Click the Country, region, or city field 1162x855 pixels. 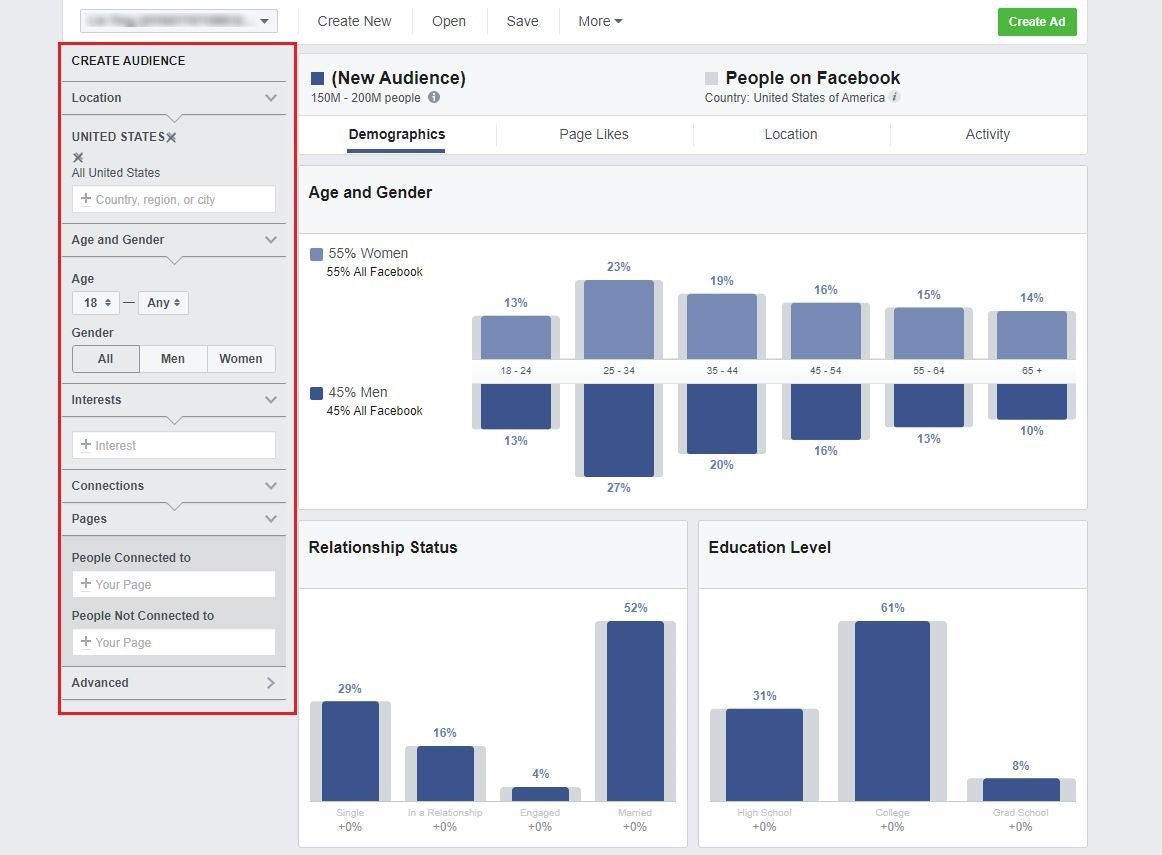(x=174, y=200)
